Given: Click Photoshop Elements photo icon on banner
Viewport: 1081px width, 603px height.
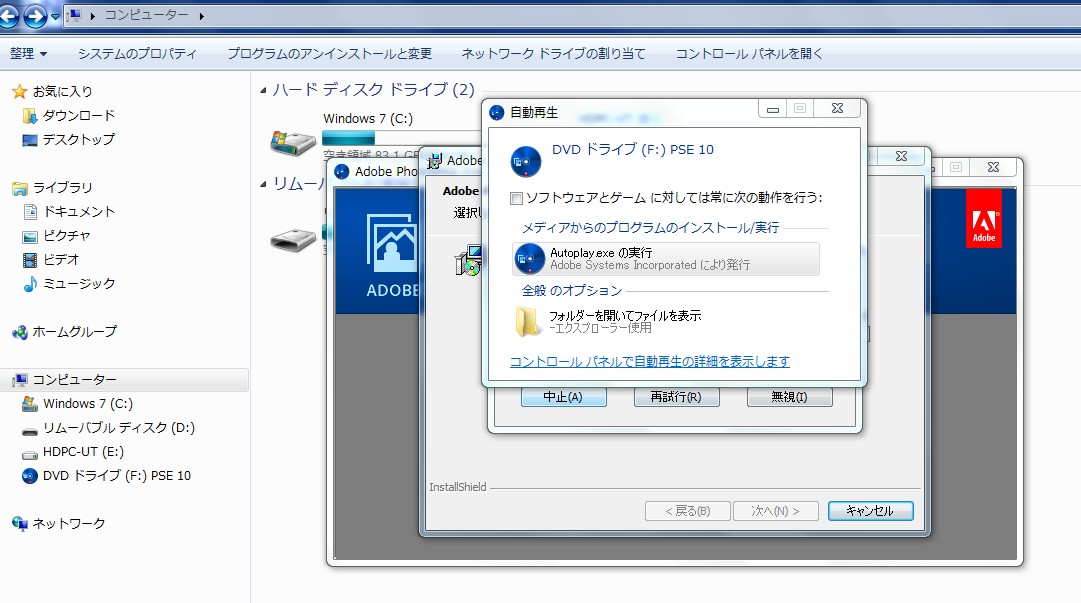Looking at the screenshot, I should pos(392,243).
